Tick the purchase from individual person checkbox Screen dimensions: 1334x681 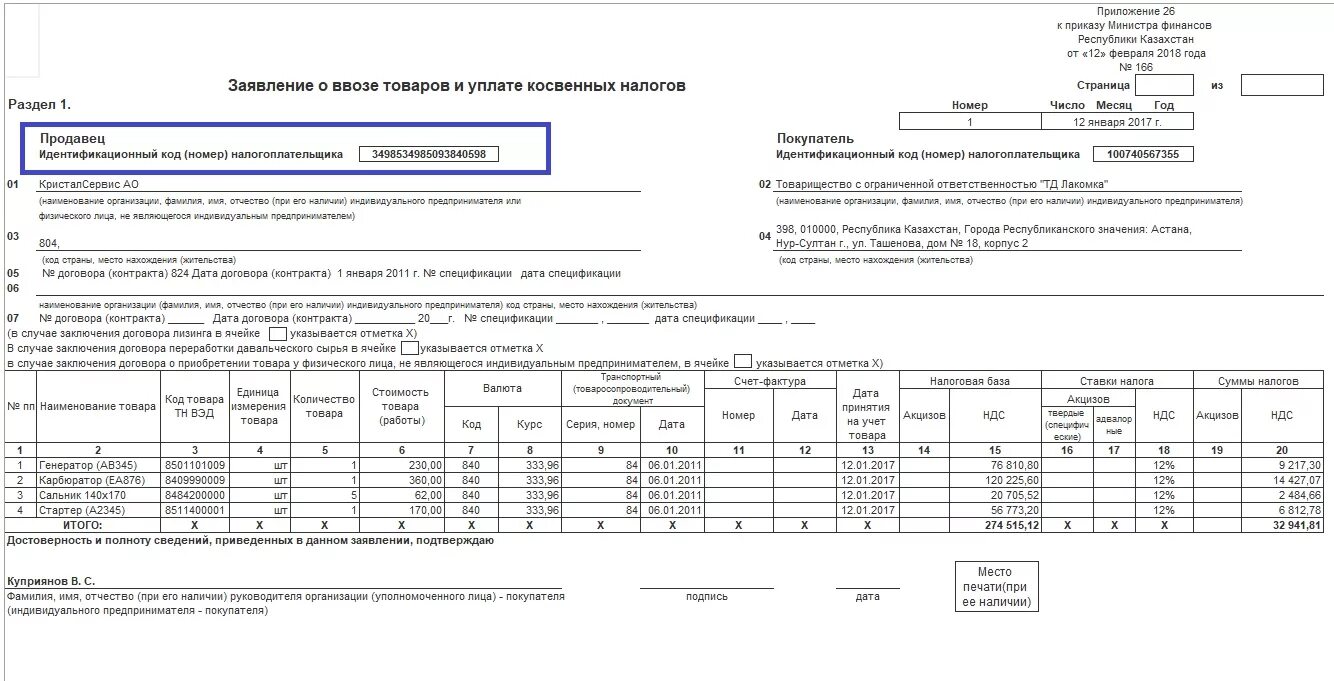point(743,362)
